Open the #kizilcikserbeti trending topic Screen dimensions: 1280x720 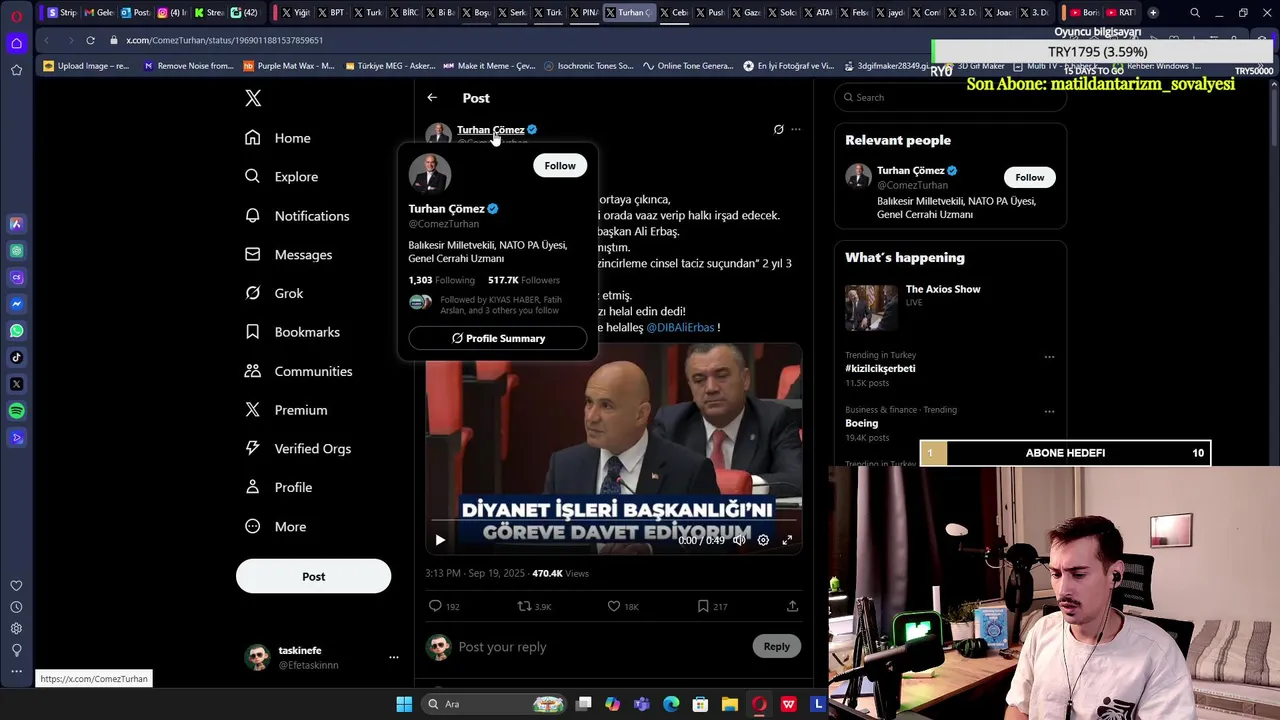(x=880, y=368)
